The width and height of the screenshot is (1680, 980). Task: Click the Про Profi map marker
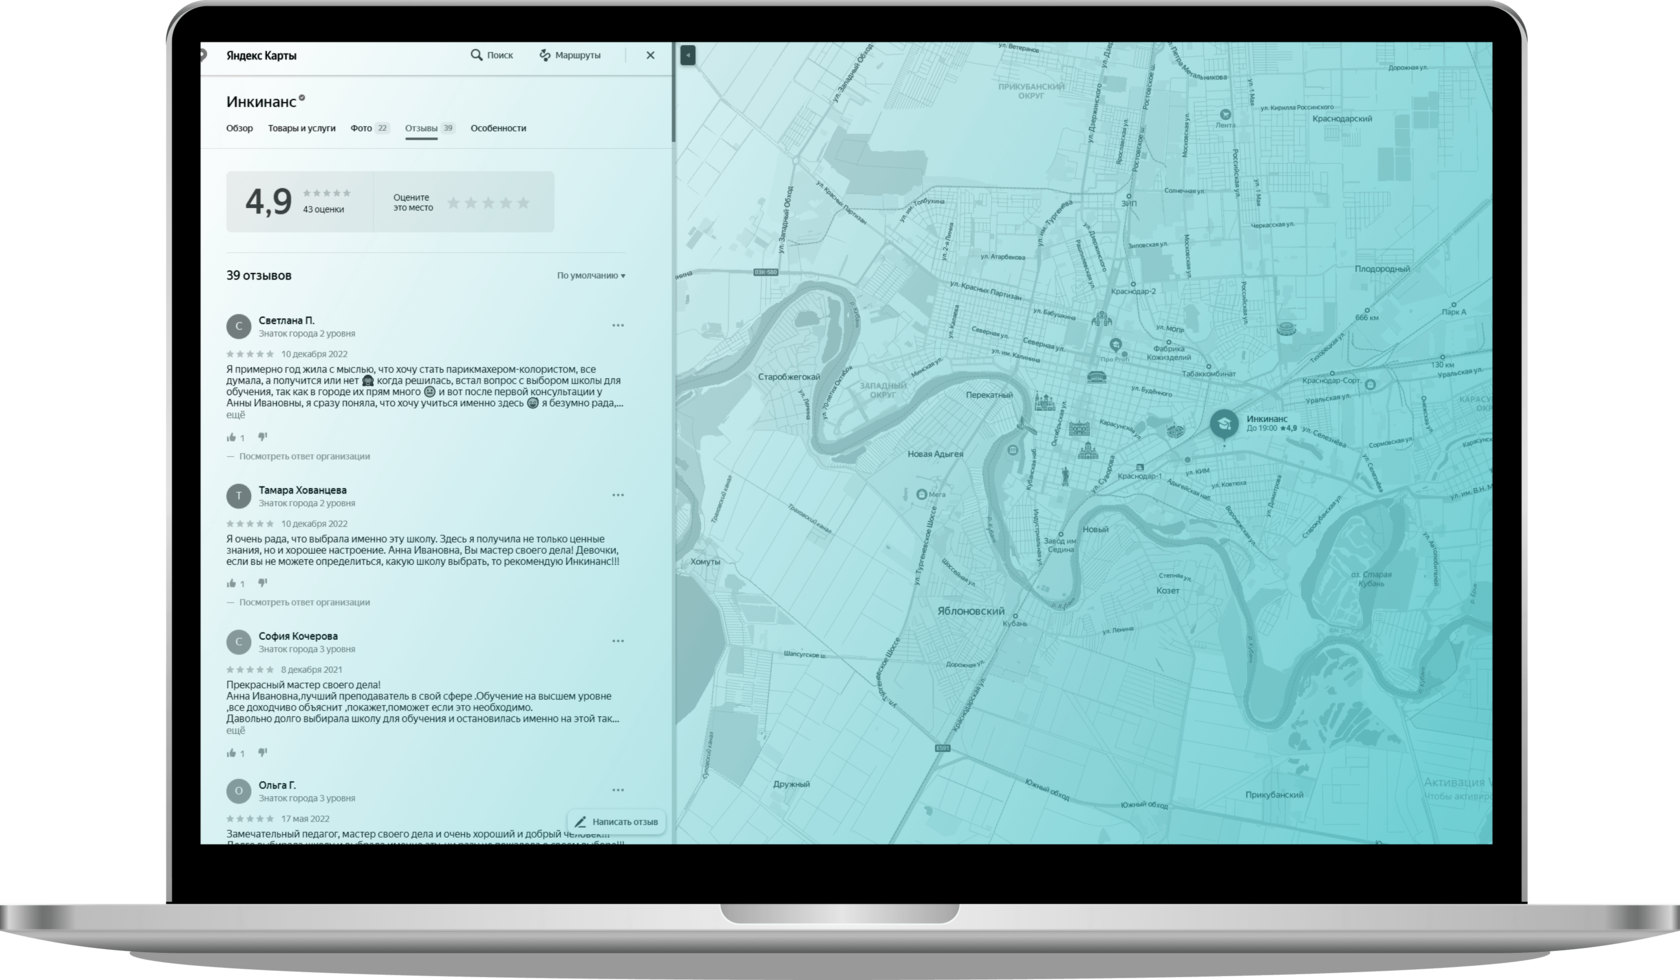(1115, 345)
